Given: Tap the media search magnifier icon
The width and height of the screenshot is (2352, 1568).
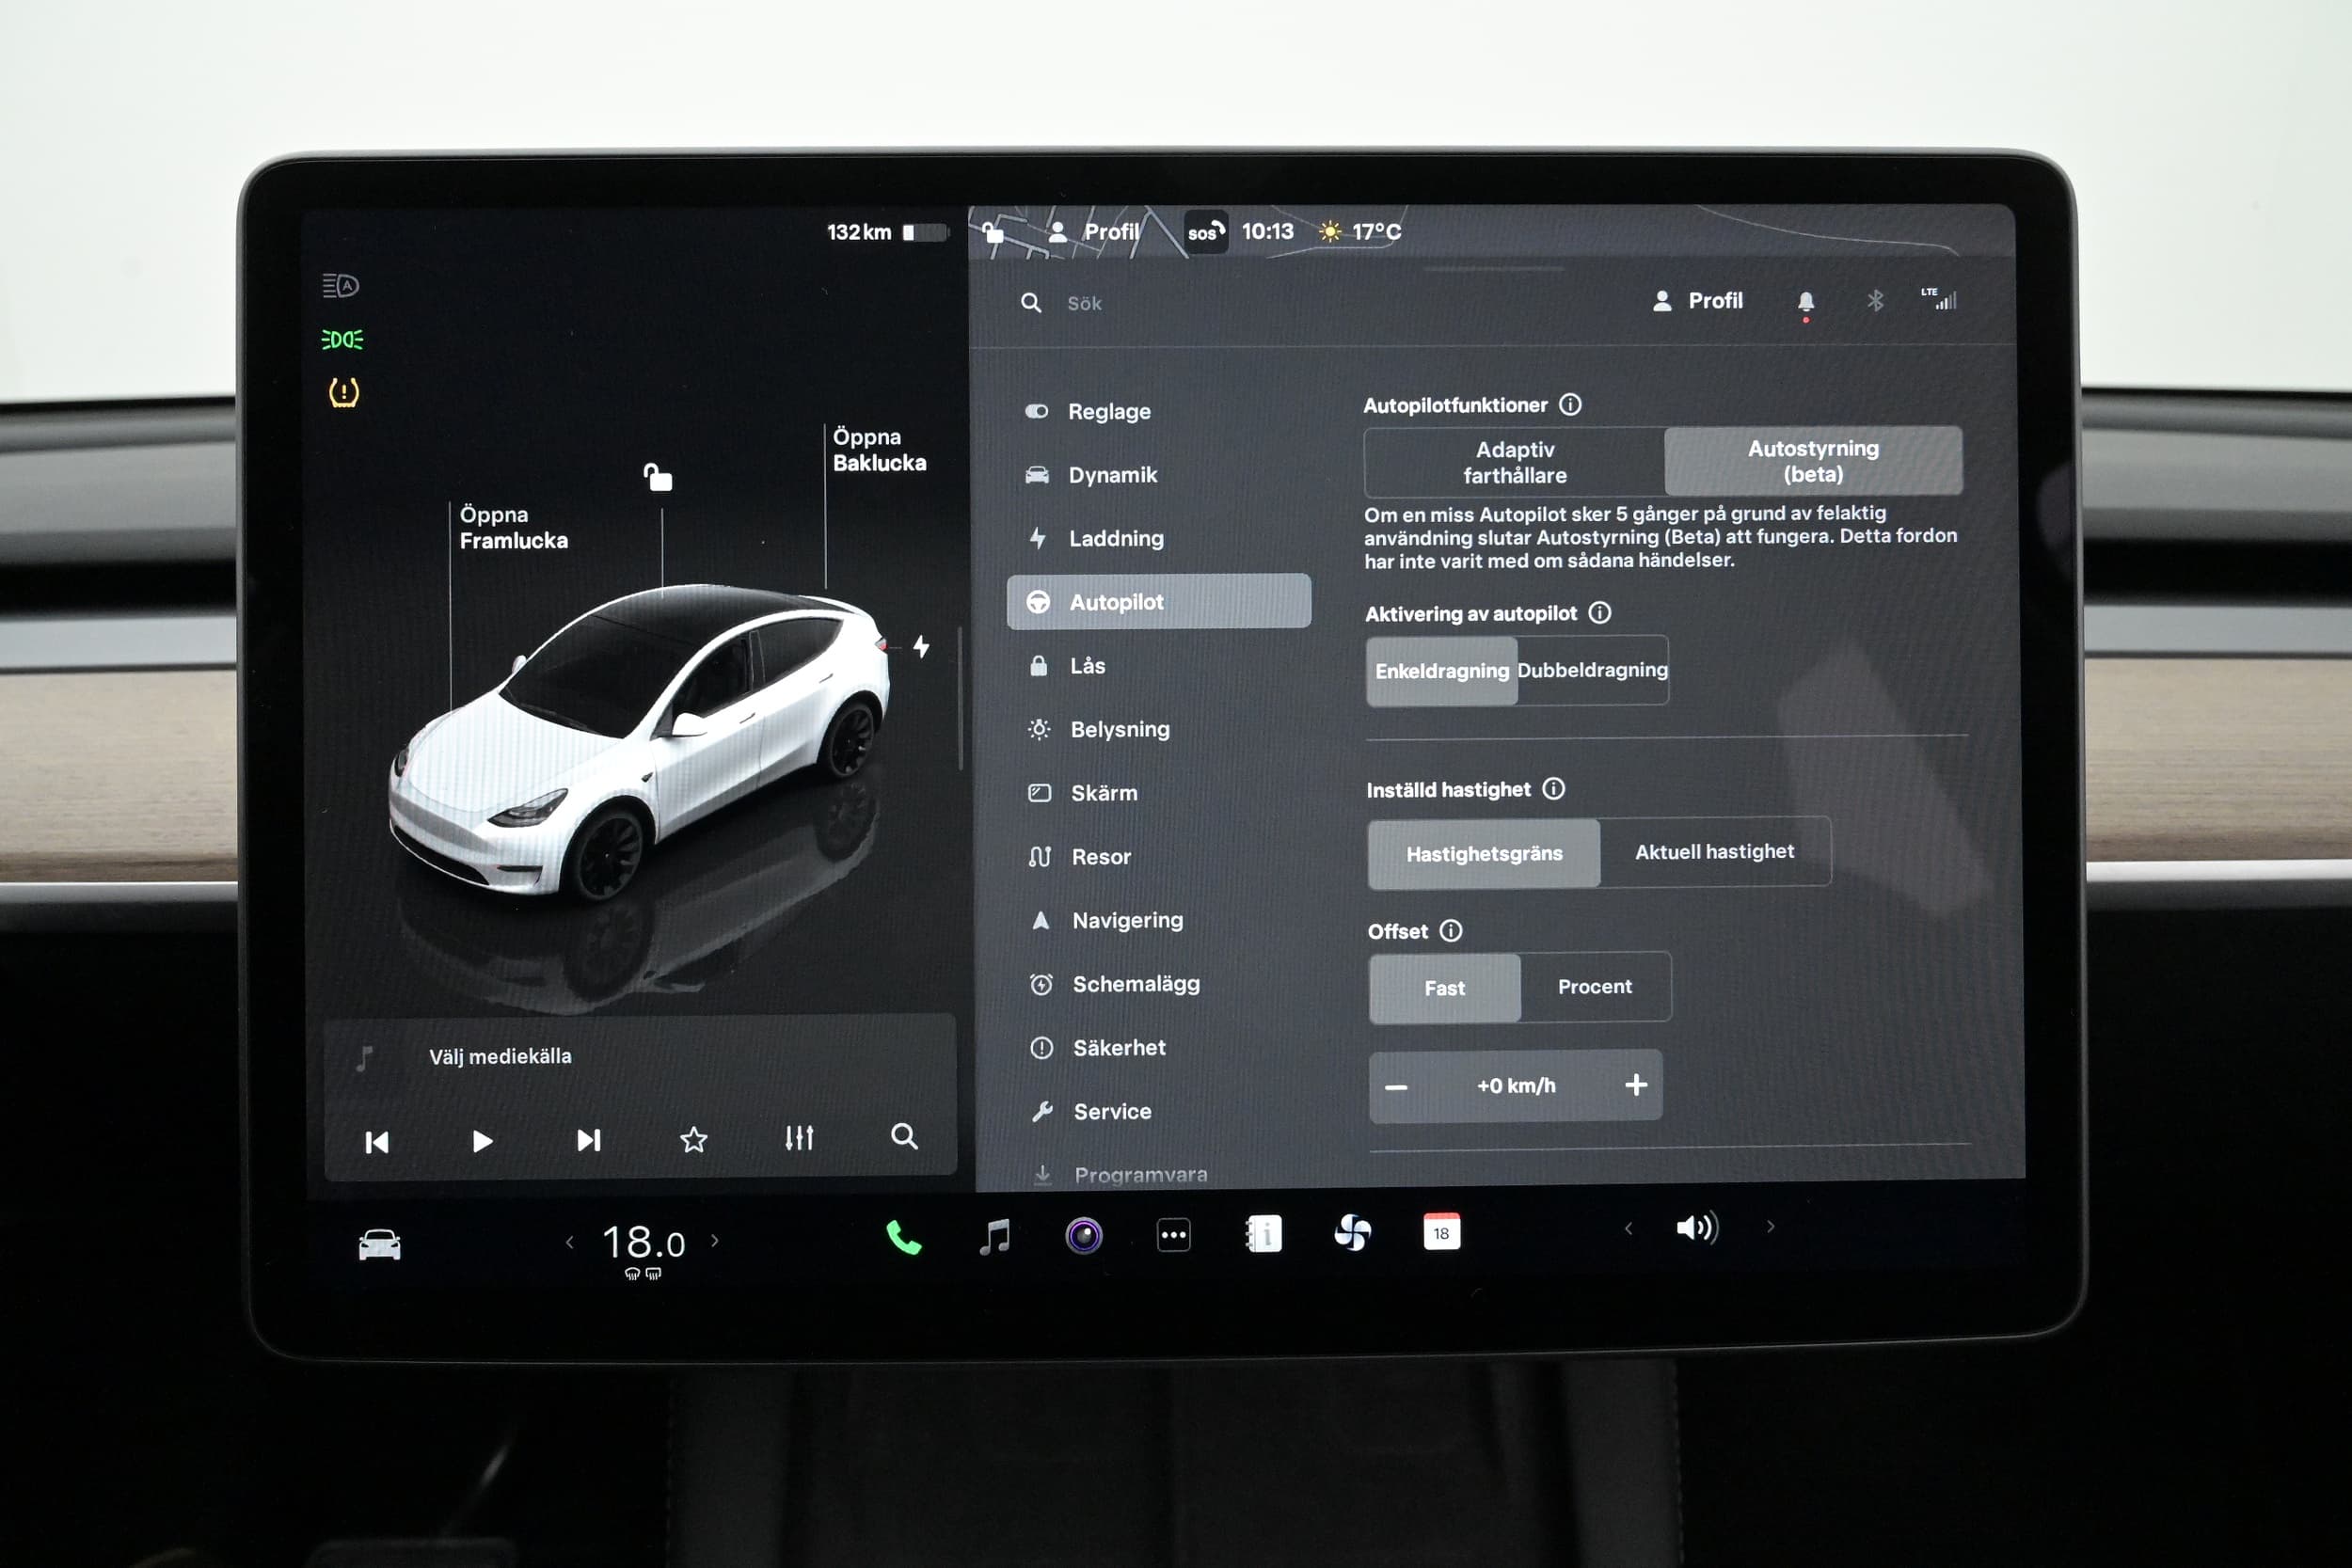Looking at the screenshot, I should tap(904, 1136).
